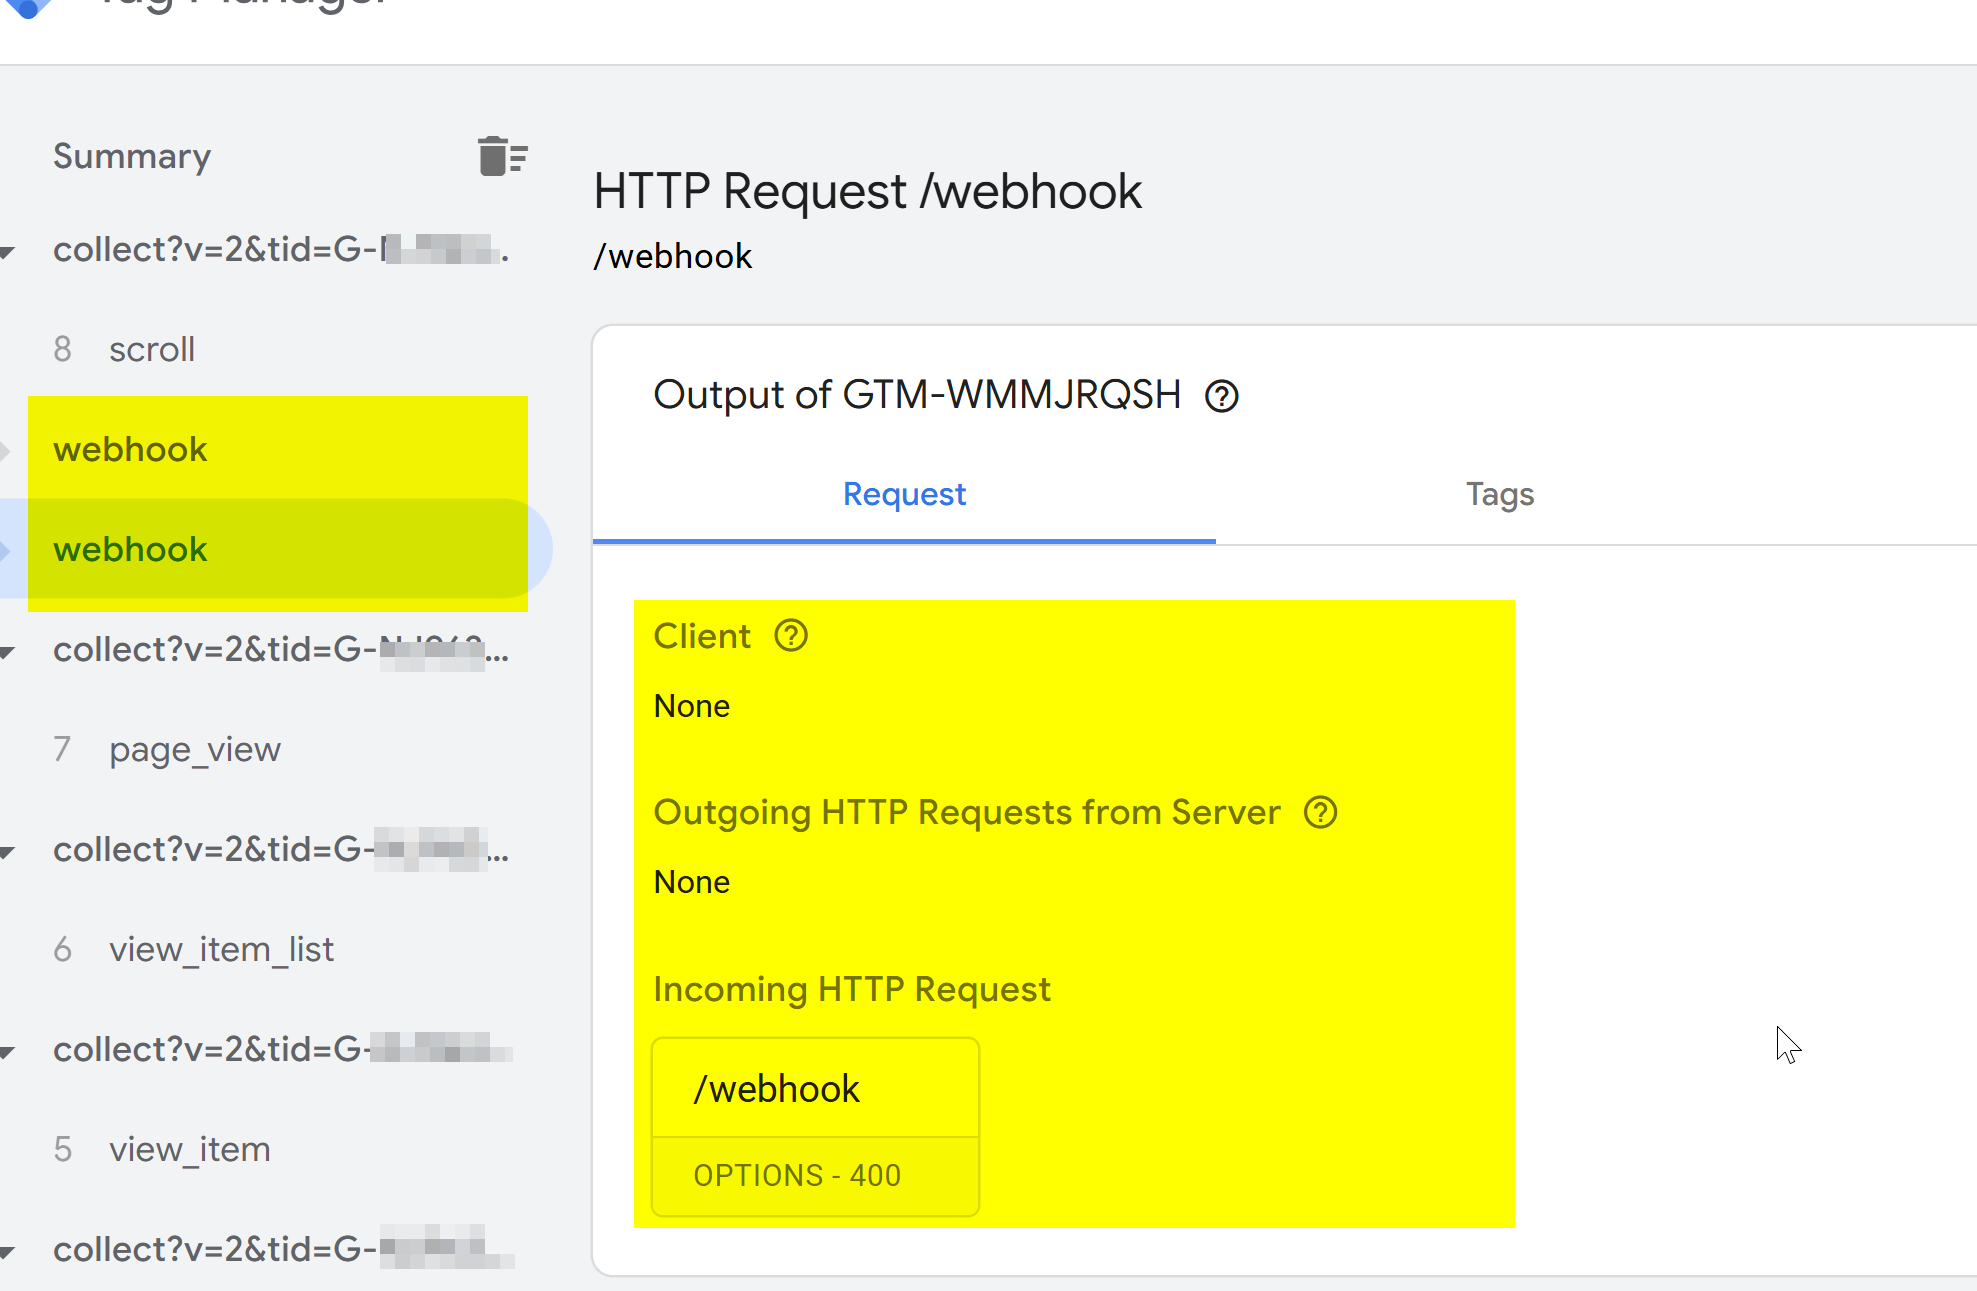Click the help icon beside Client
Image resolution: width=1977 pixels, height=1291 pixels.
tap(791, 636)
